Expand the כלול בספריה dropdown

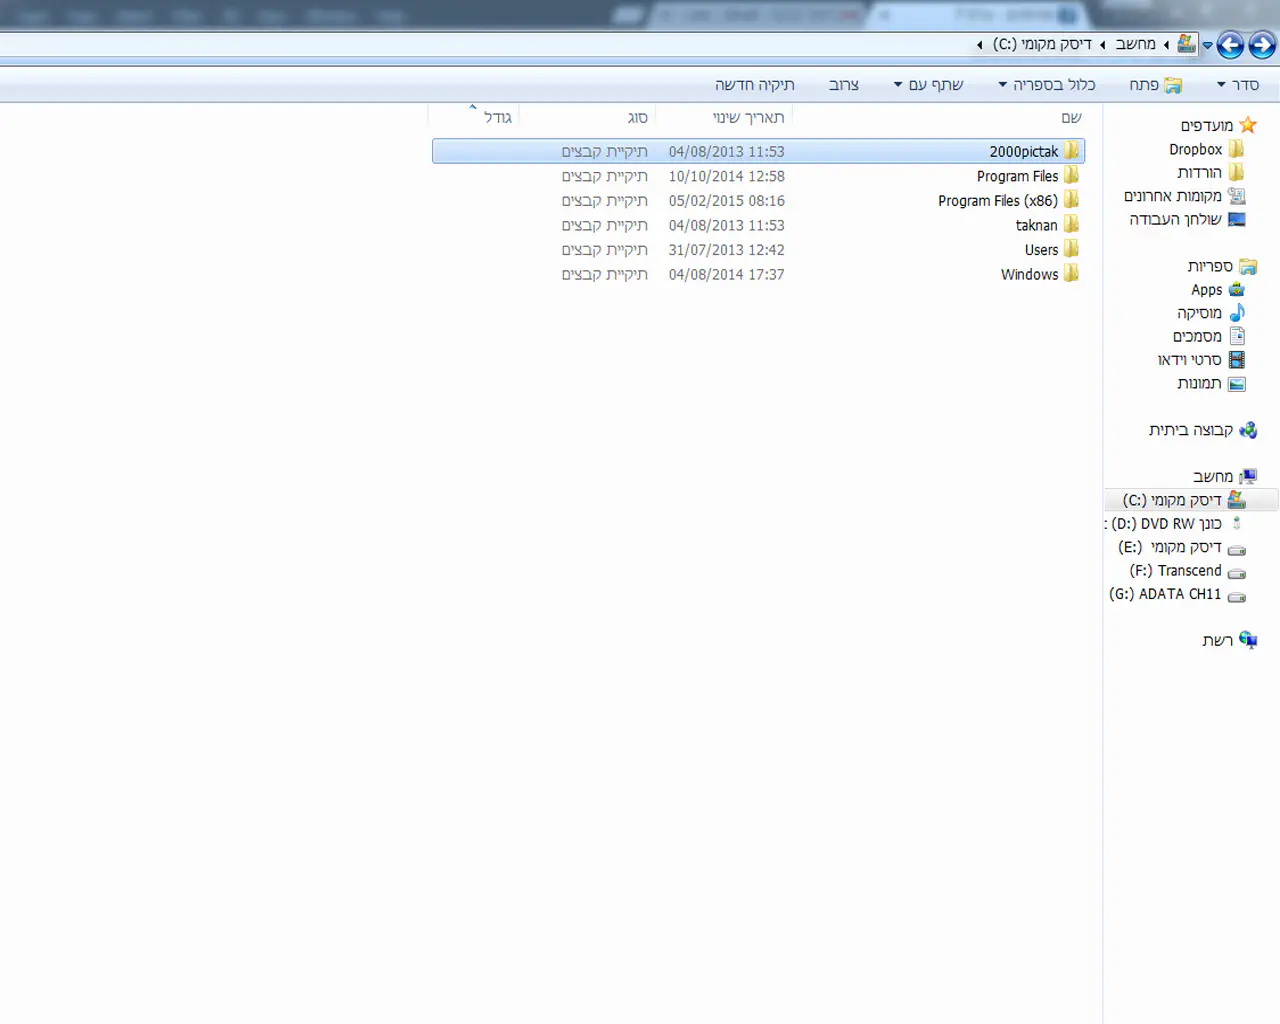coord(1047,85)
